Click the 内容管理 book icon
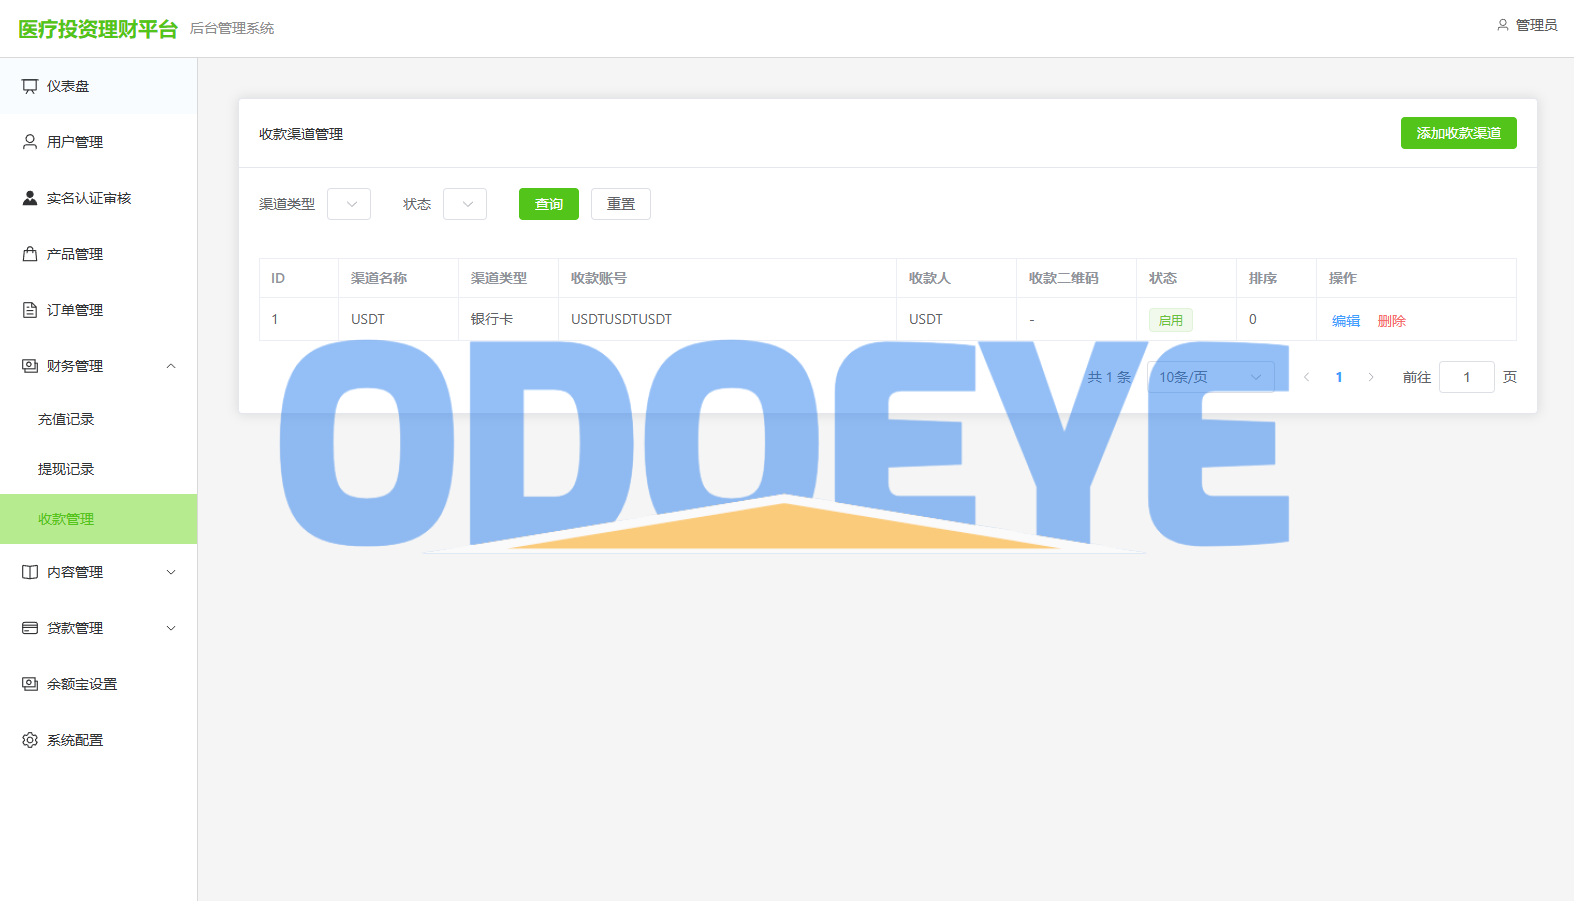 (30, 572)
